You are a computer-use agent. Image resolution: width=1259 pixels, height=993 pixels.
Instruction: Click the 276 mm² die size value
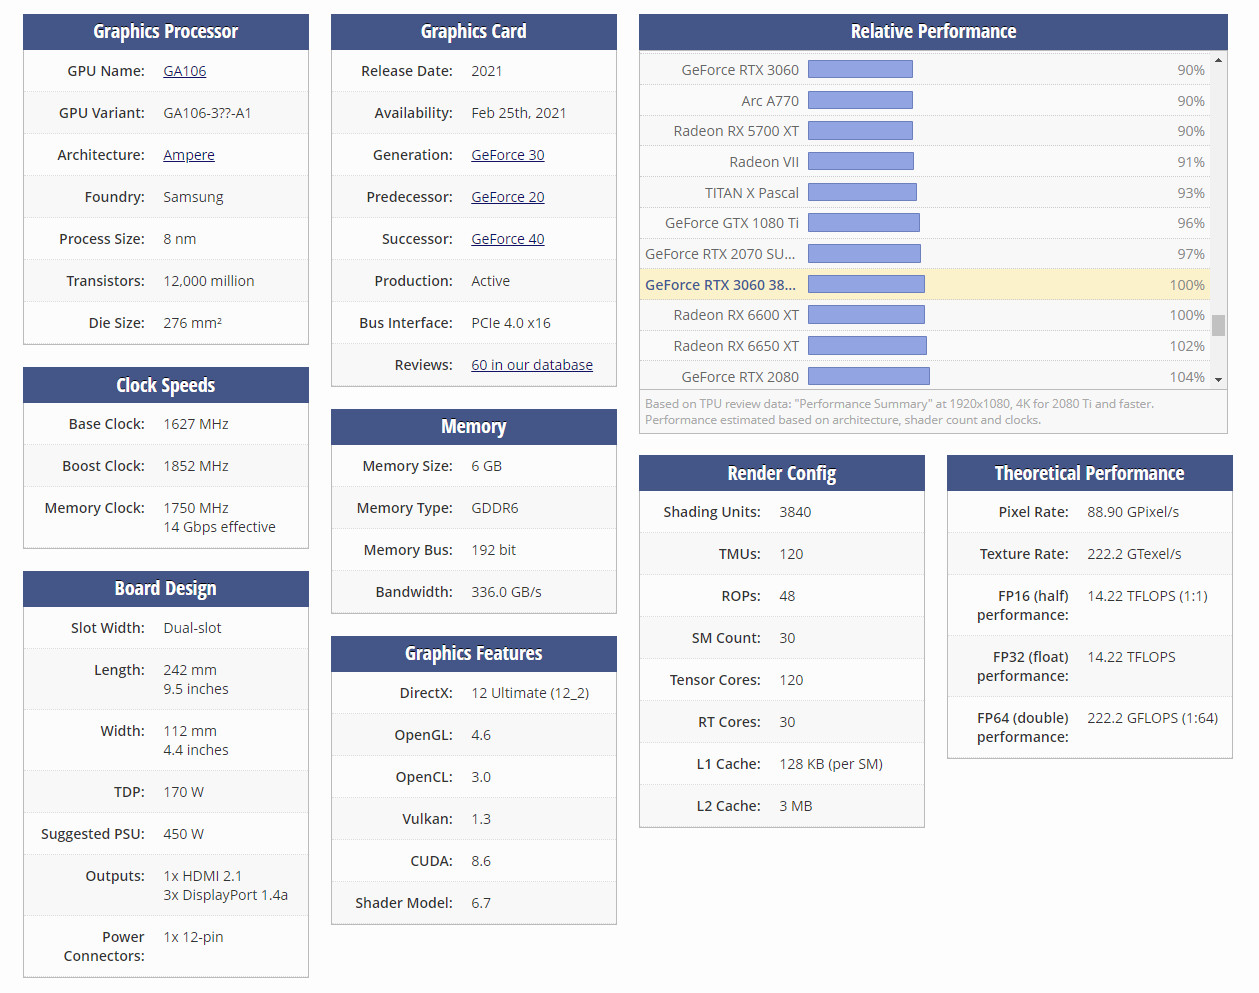(x=193, y=323)
